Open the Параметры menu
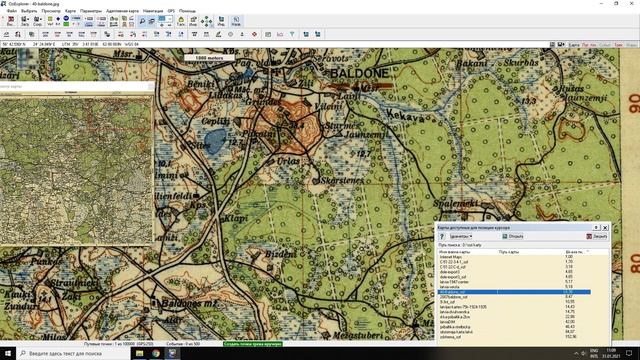 point(91,11)
